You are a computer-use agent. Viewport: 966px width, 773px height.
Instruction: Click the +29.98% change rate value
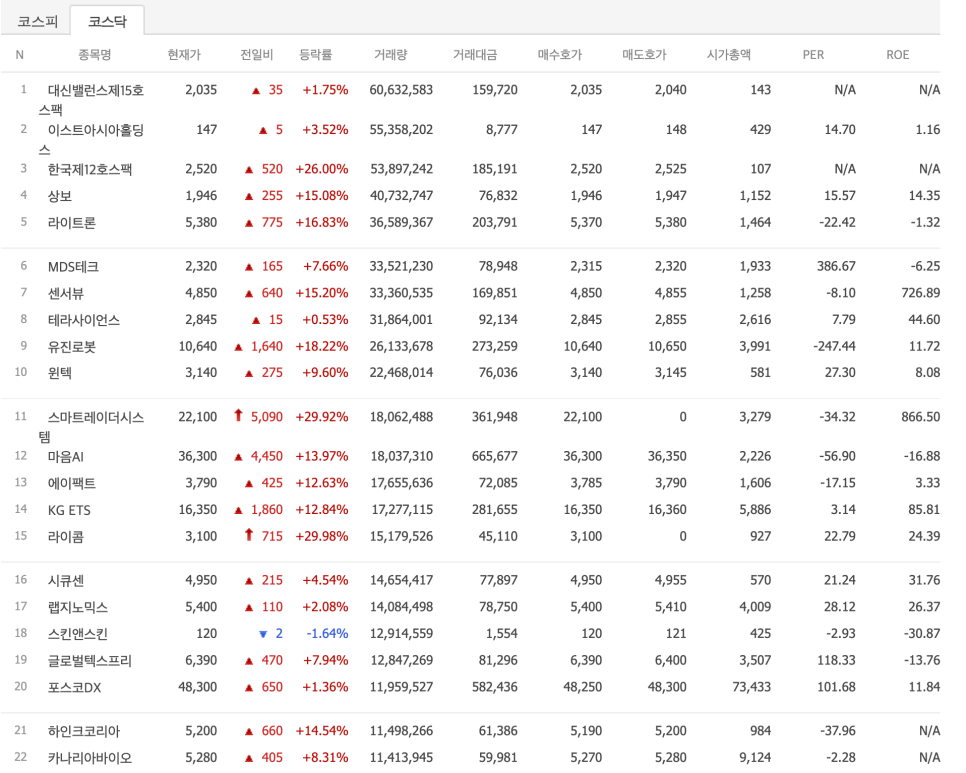[322, 536]
